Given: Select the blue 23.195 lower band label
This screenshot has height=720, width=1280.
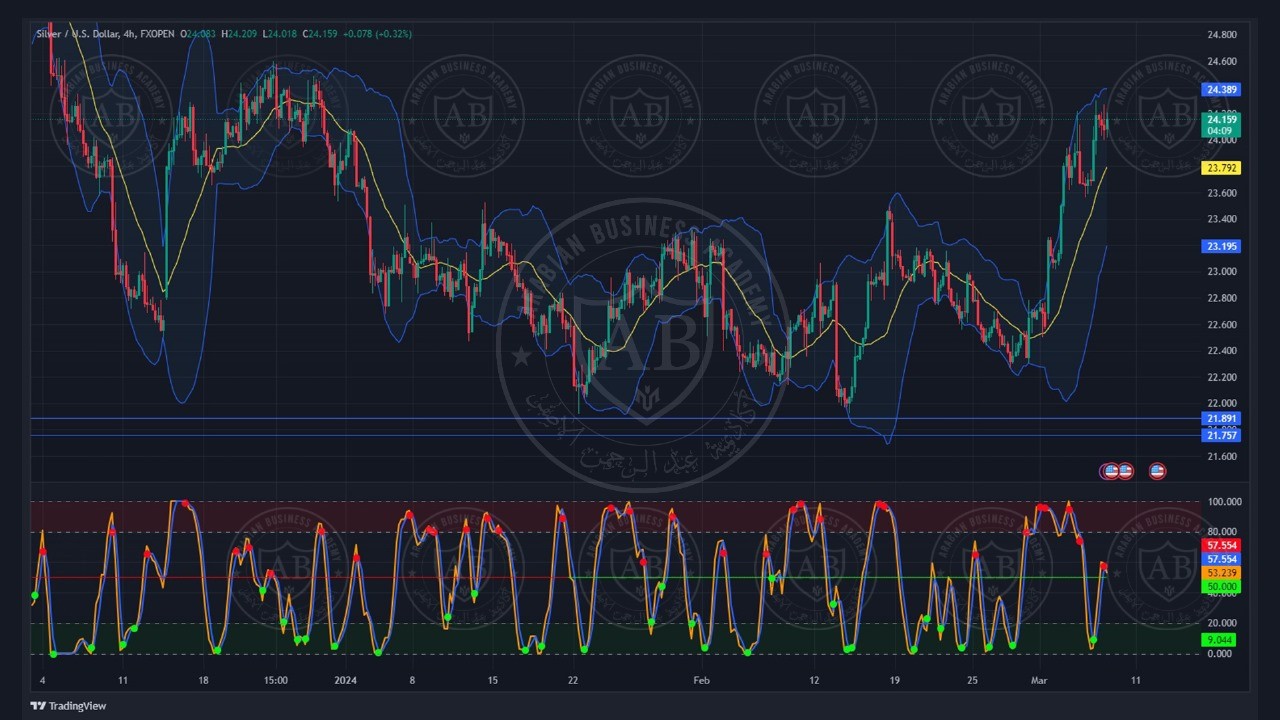Looking at the screenshot, I should [x=1222, y=246].
